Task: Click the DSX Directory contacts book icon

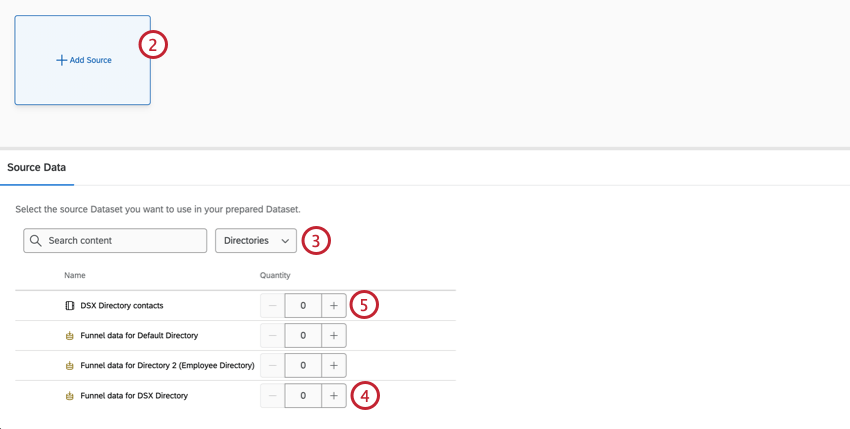Action: (x=70, y=305)
